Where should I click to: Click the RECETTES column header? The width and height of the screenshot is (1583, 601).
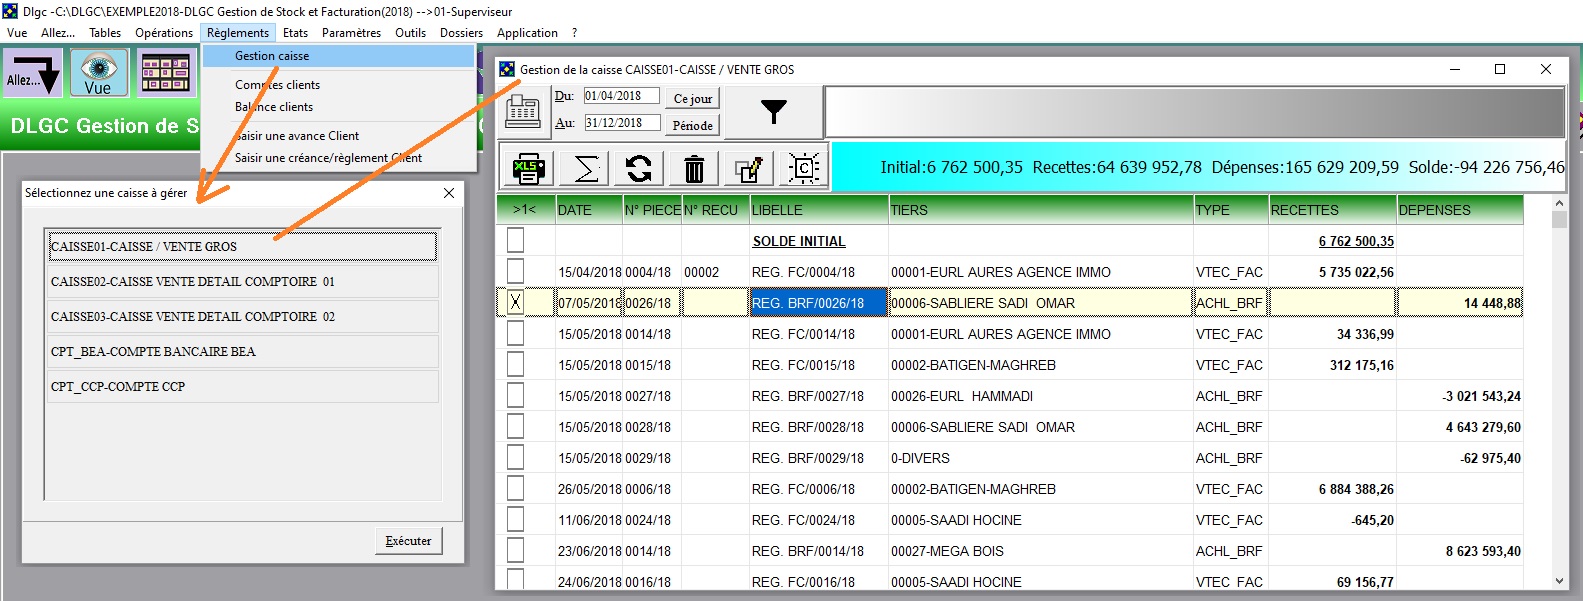coord(1332,210)
